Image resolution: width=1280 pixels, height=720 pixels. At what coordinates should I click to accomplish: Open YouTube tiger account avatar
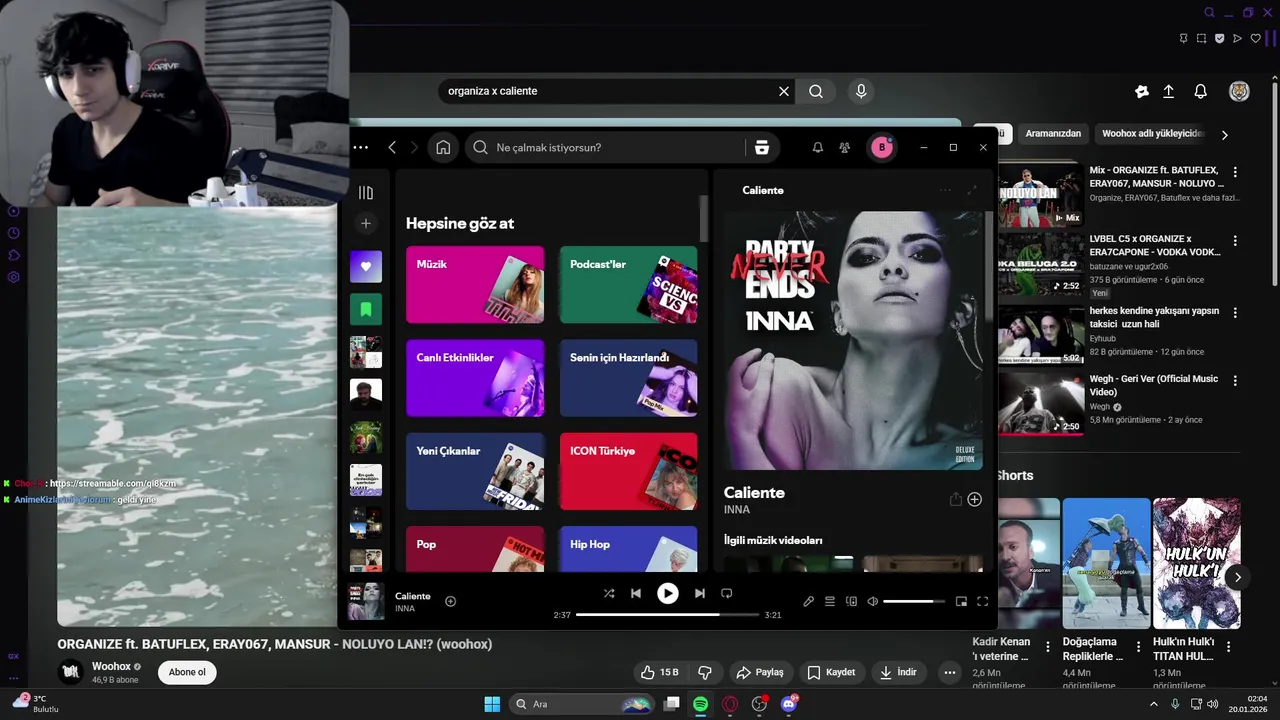(x=1239, y=91)
